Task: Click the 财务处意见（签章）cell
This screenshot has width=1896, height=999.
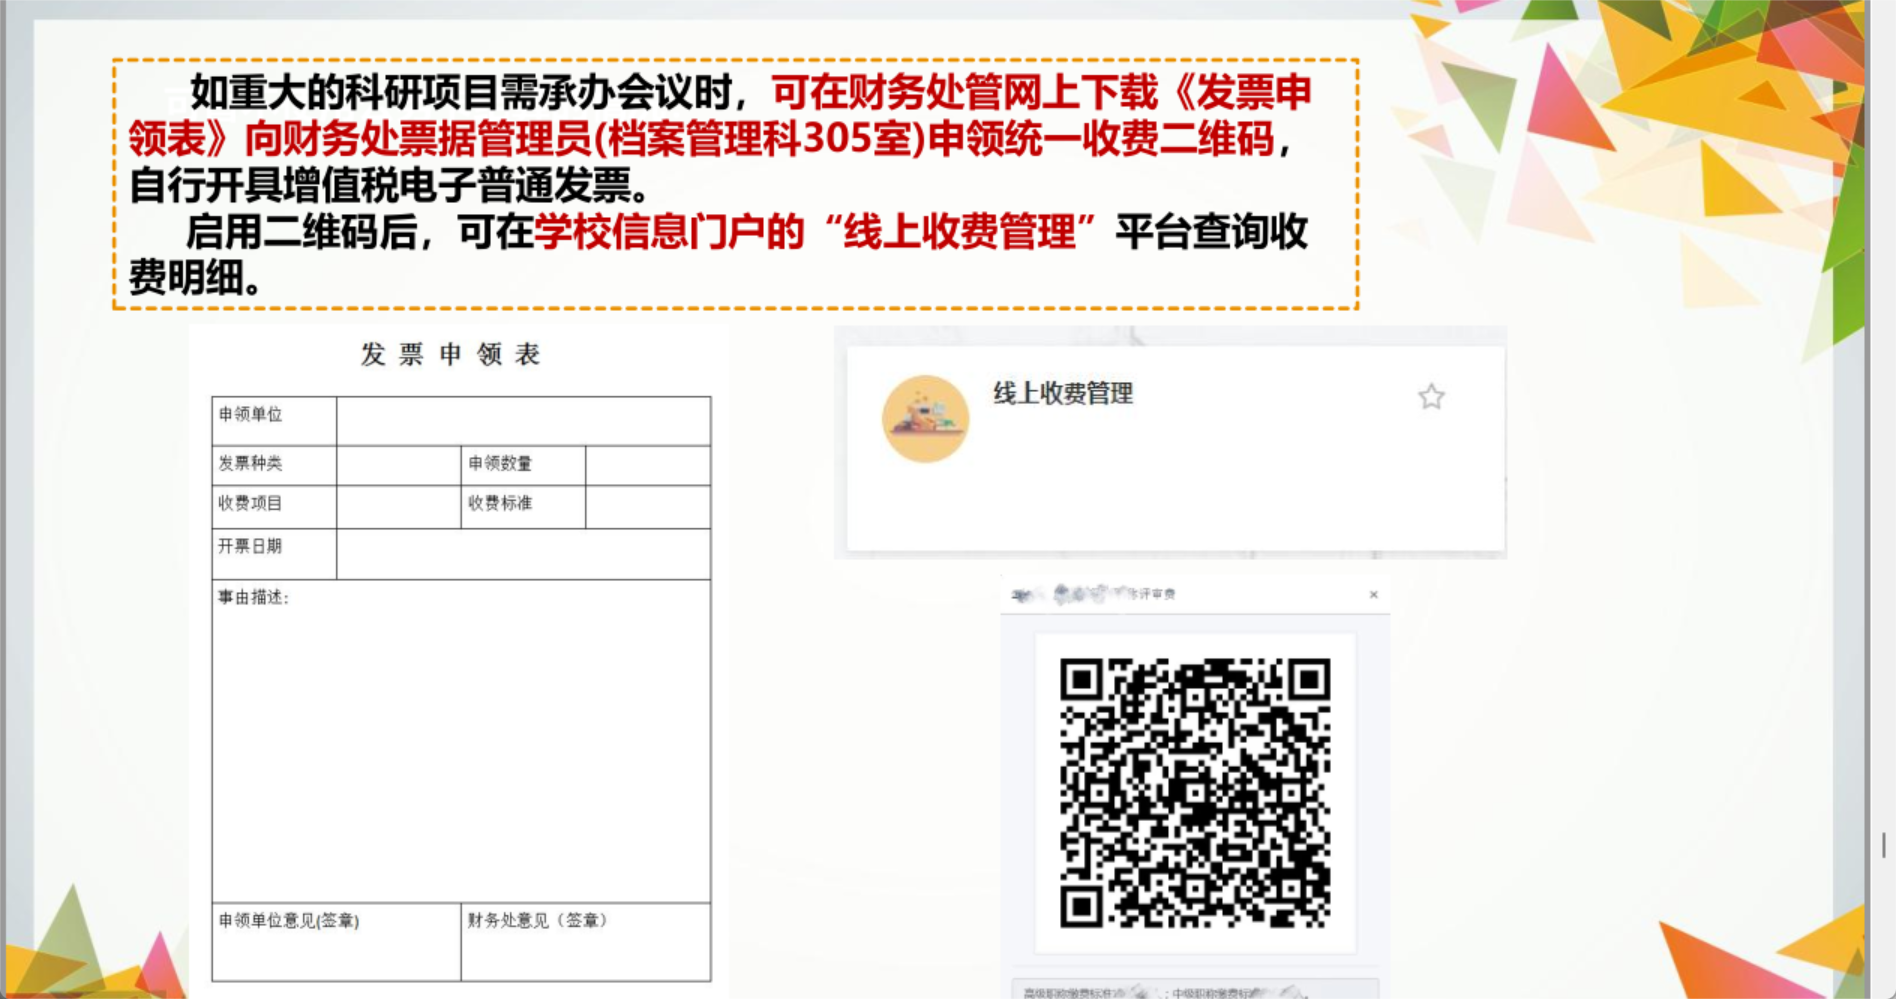Action: (586, 942)
